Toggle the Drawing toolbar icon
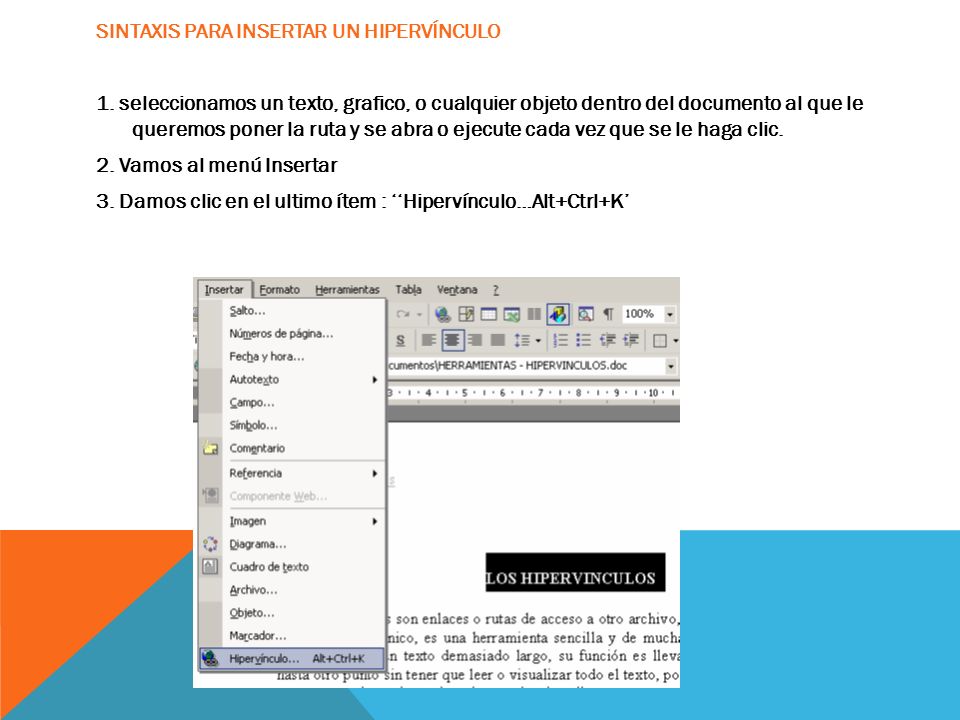 pos(558,314)
